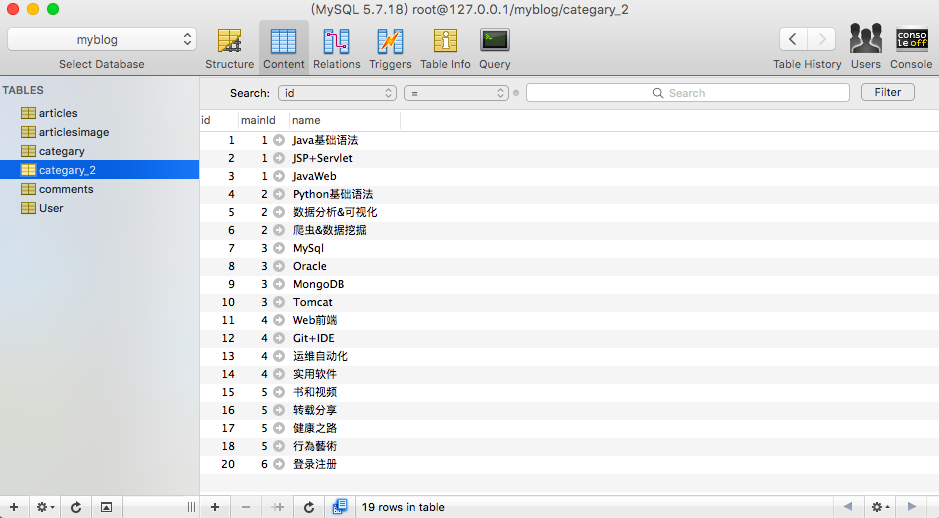The height and width of the screenshot is (518, 939).
Task: Select the 书和视频 row
Action: (x=569, y=392)
